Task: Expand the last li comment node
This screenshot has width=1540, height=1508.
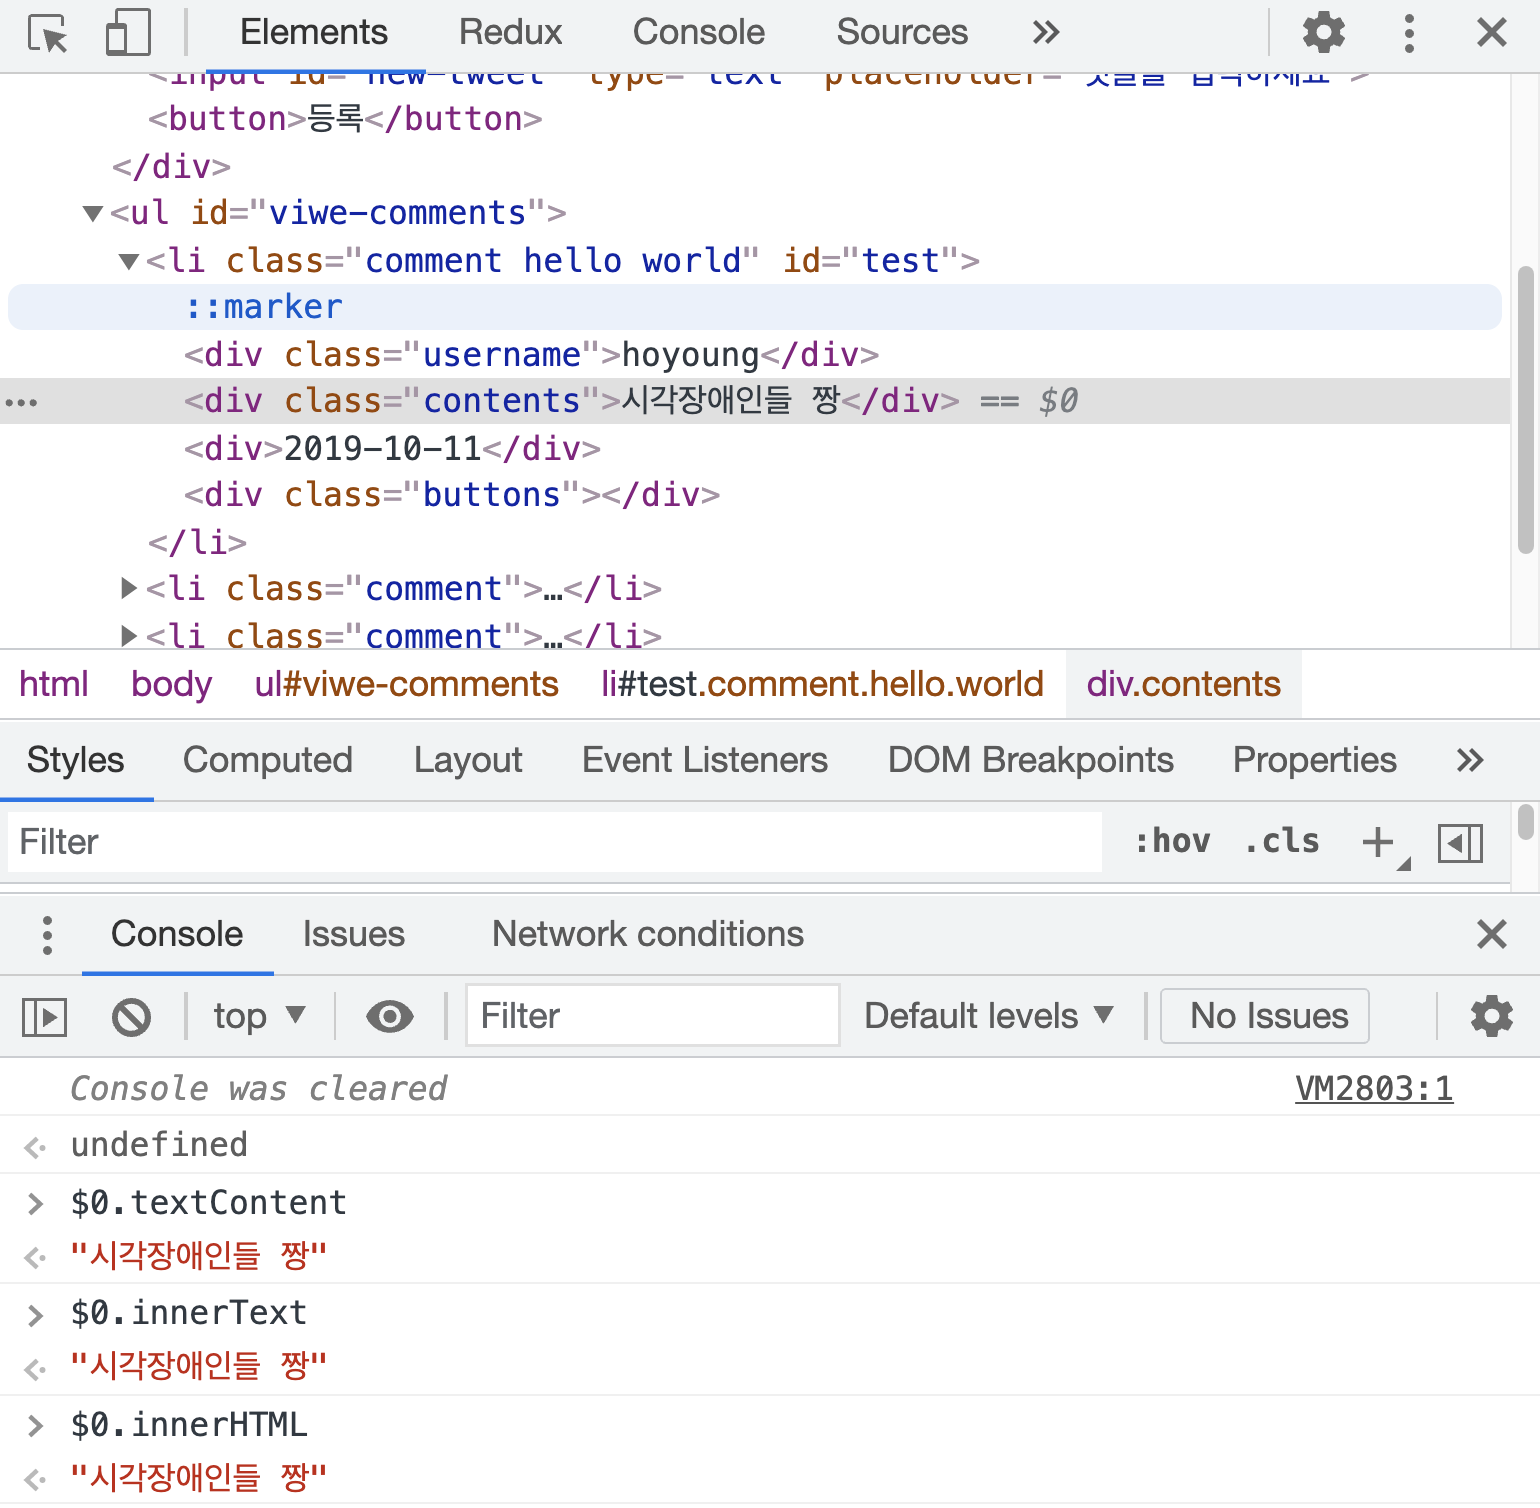Action: coord(129,635)
